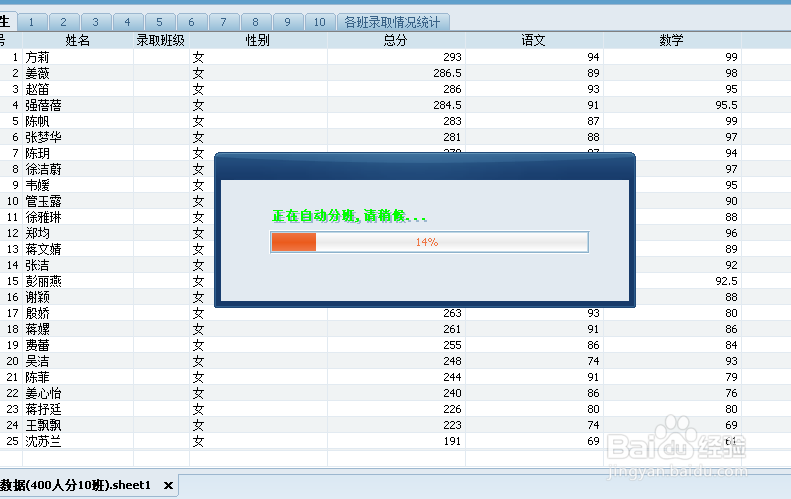Image resolution: width=791 pixels, height=499 pixels.
Task: Click total score 263 for 殷娇
Action: pyautogui.click(x=452, y=313)
